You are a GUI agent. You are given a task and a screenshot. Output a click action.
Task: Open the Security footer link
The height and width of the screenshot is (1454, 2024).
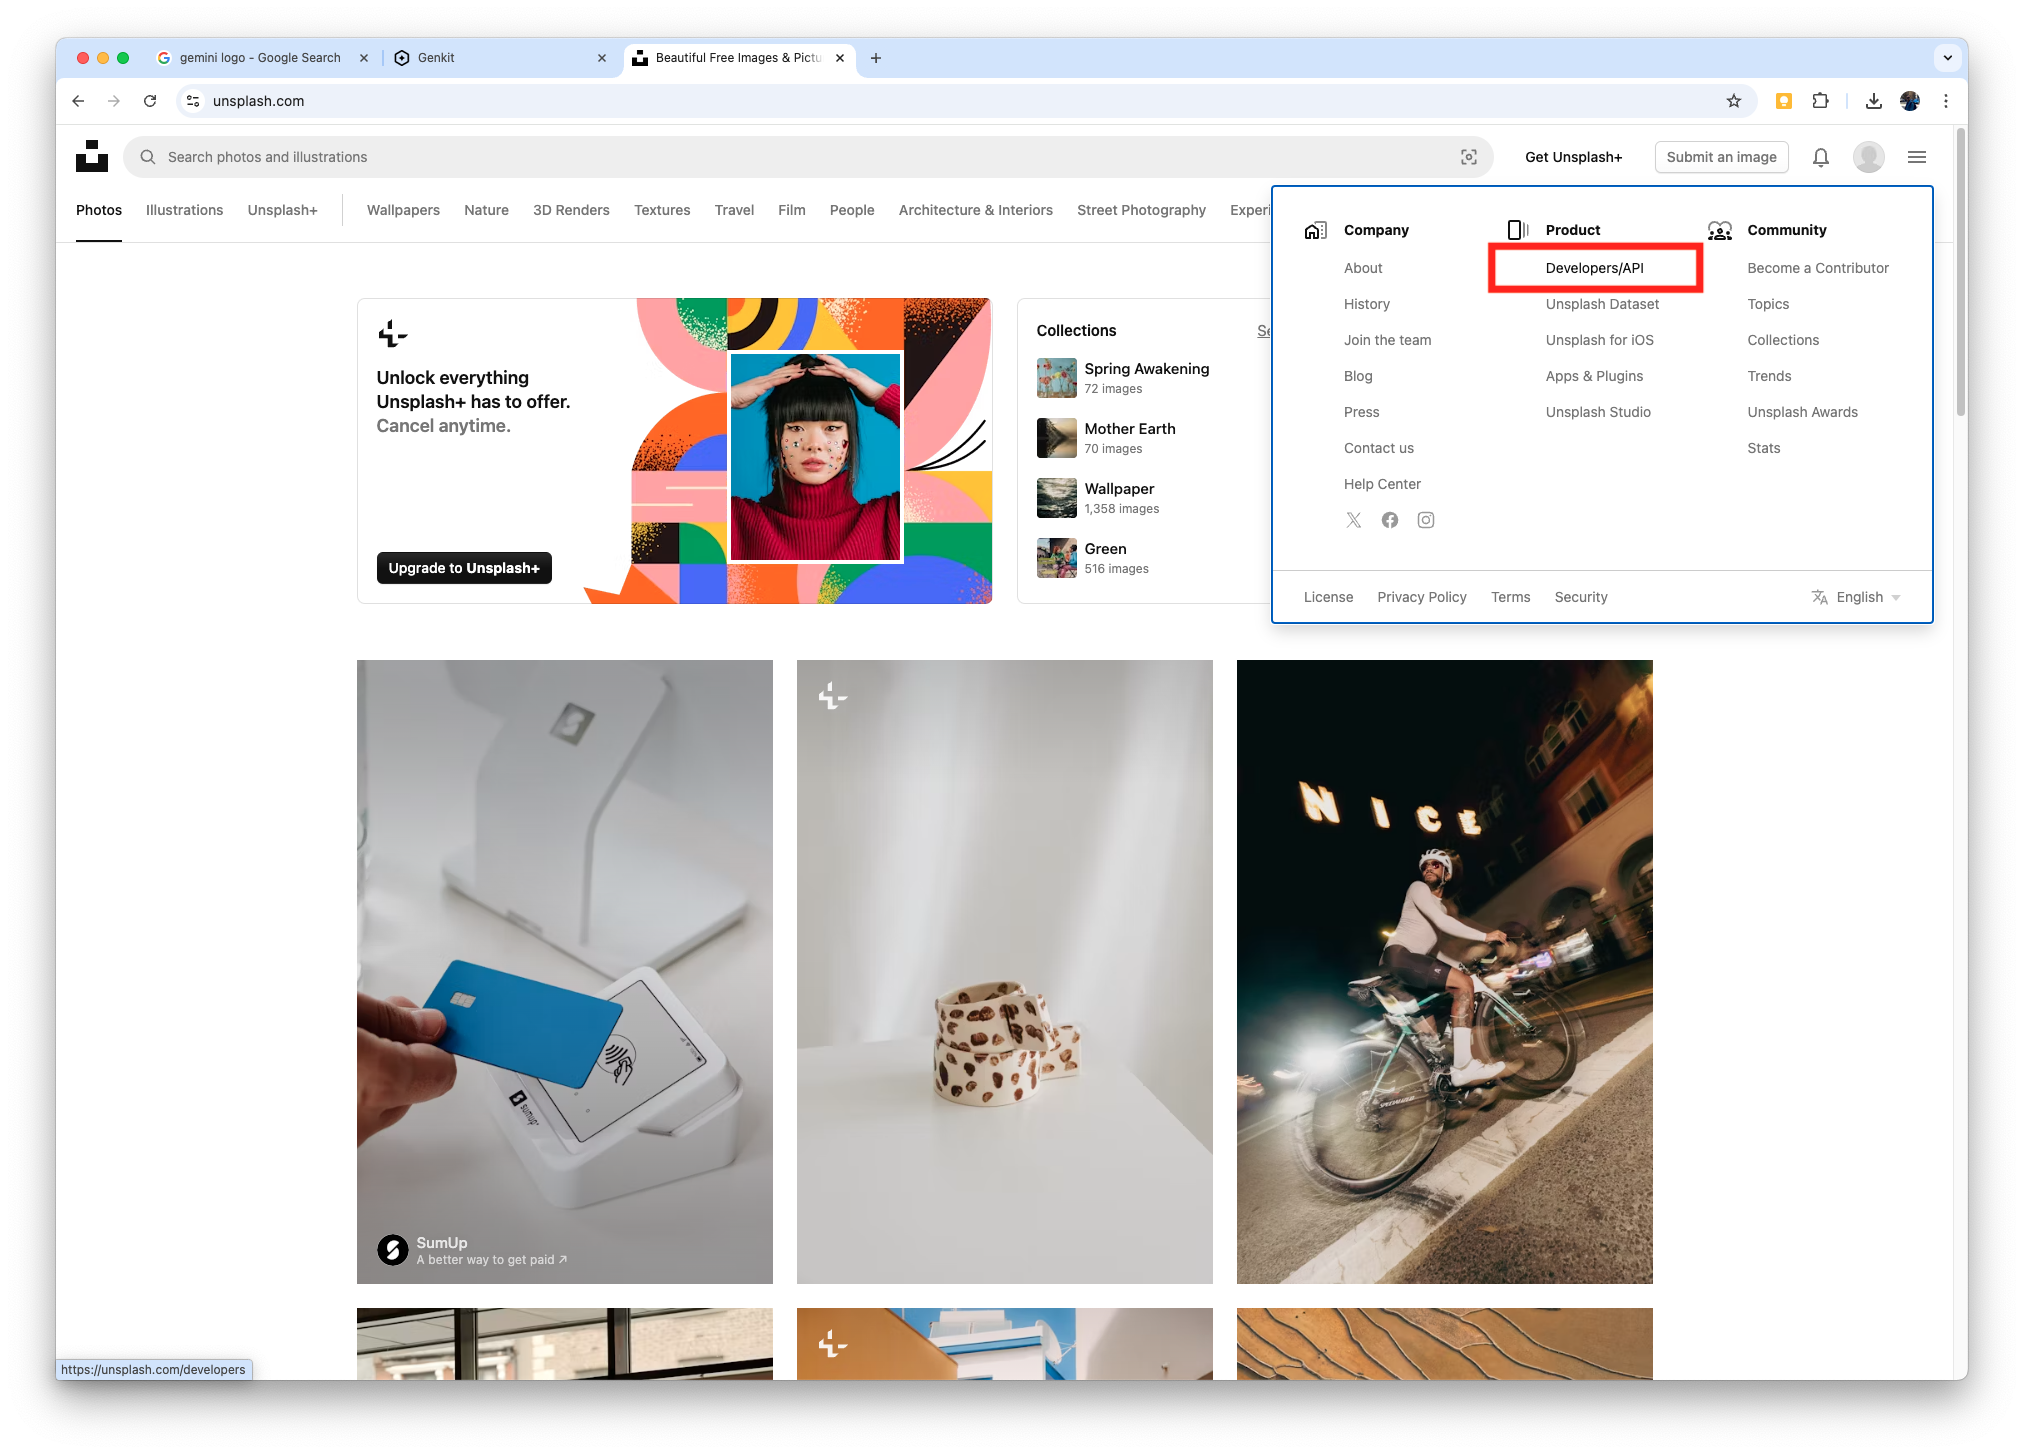(x=1581, y=597)
